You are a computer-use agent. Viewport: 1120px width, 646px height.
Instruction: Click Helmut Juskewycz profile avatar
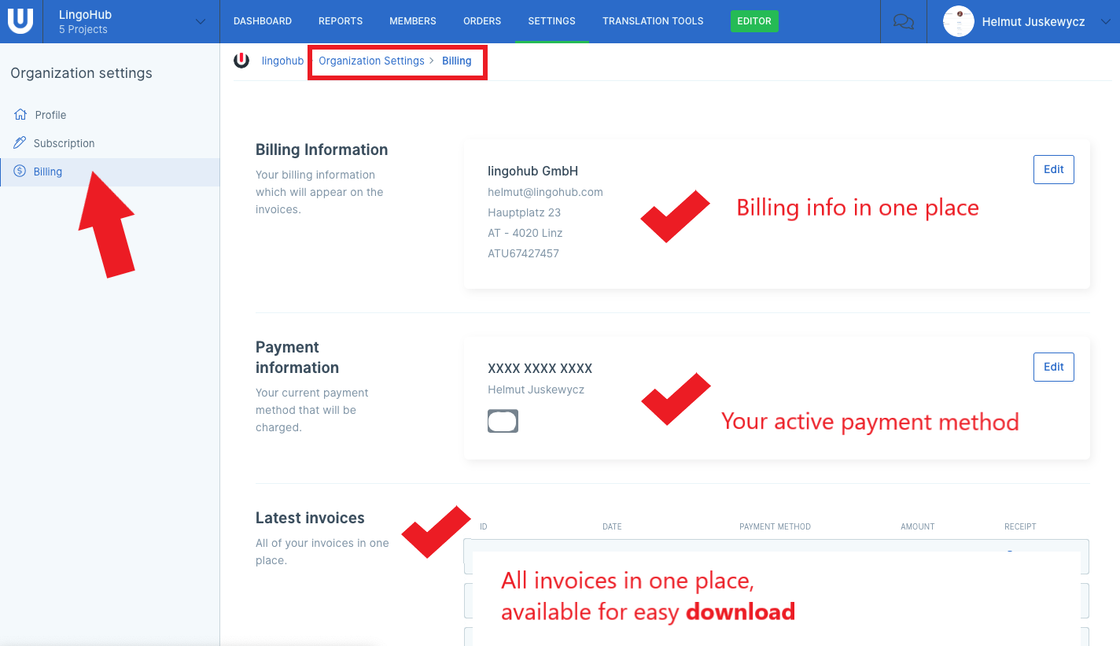point(959,21)
